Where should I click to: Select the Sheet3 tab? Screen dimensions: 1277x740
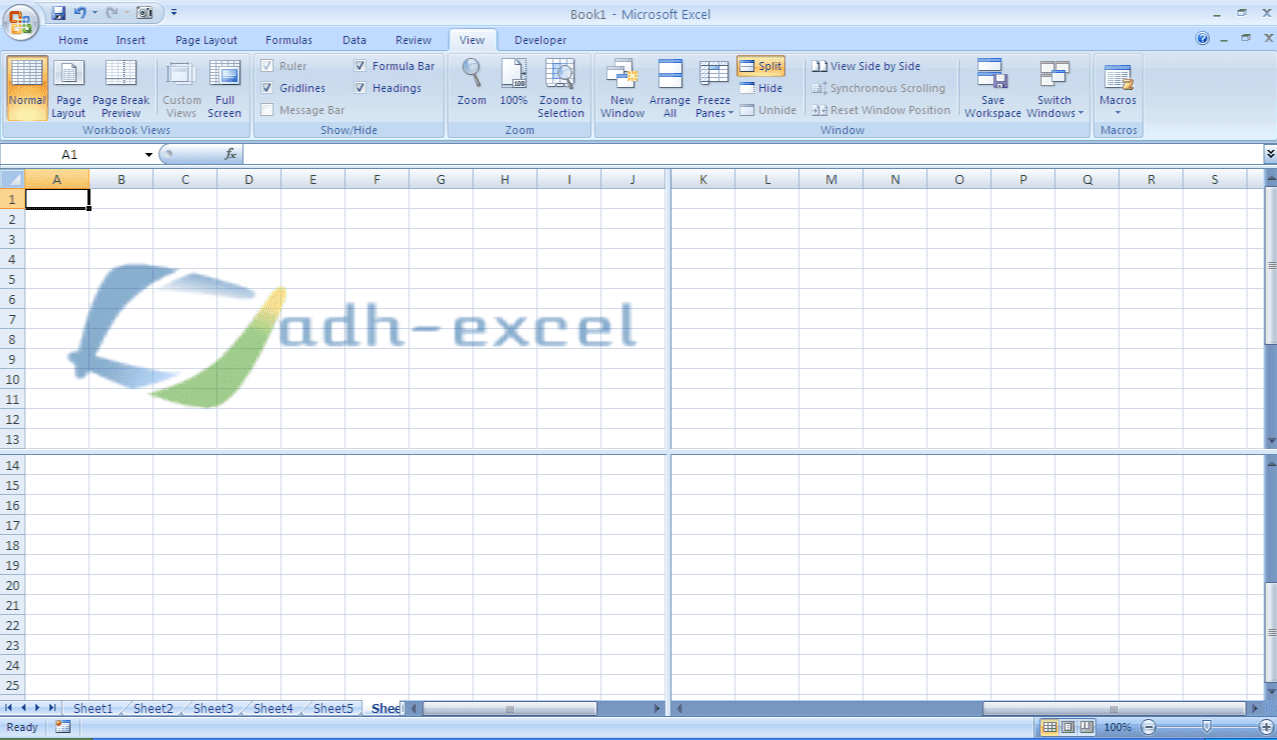tap(213, 708)
